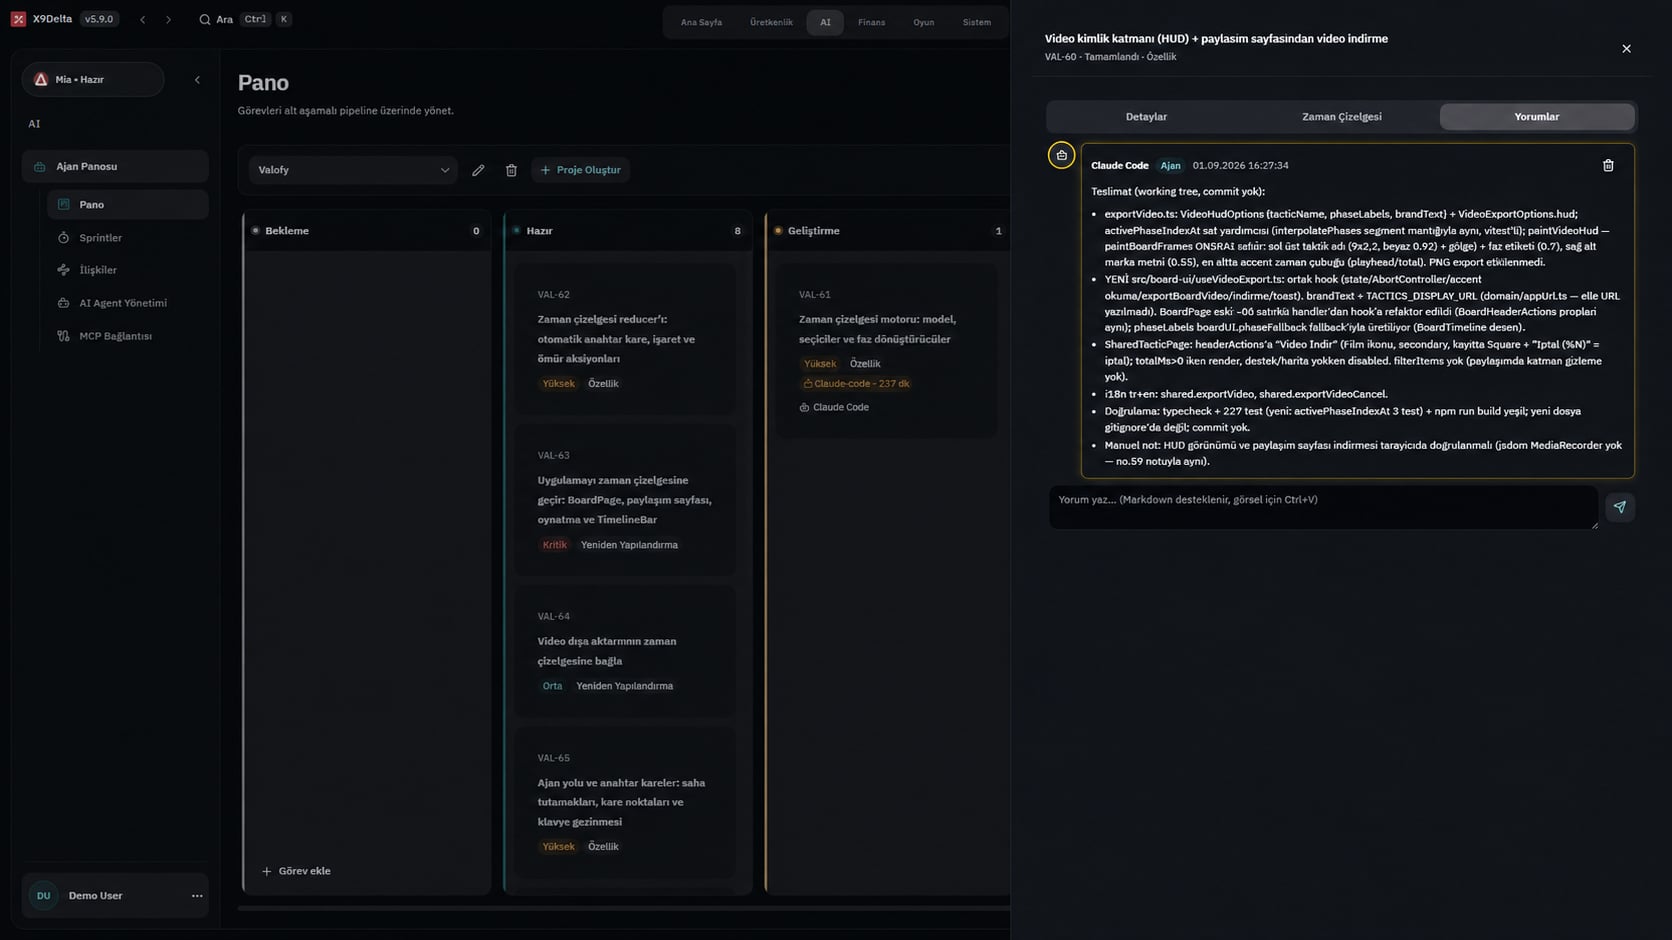1672x940 pixels.
Task: Switch to the Üretkenlik tab
Action: click(x=771, y=22)
